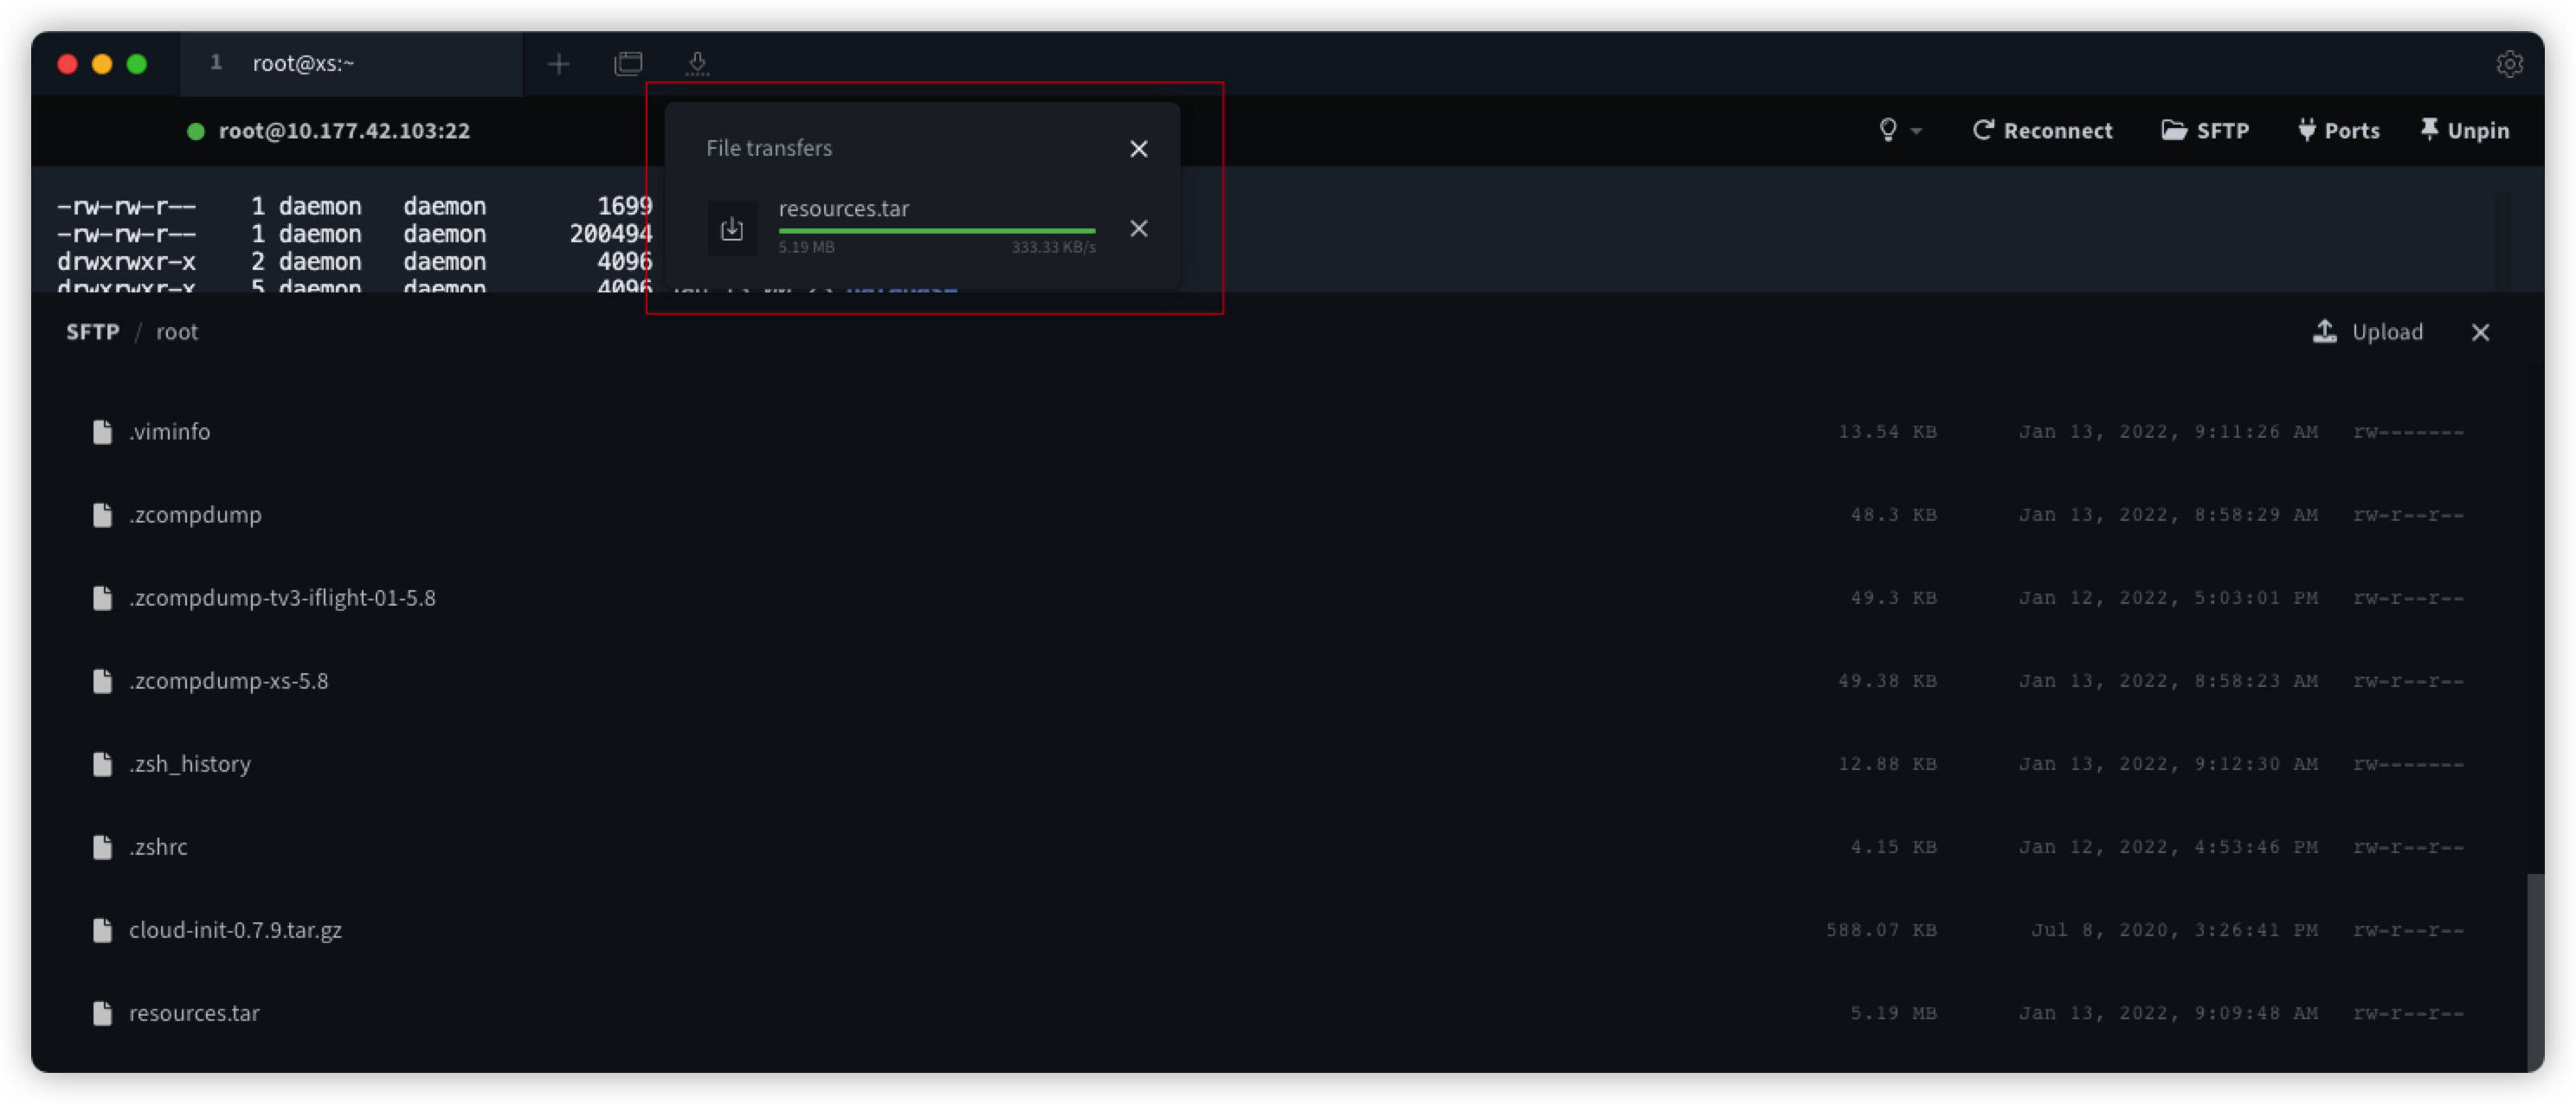Click the resources.tar transfer progress bar
This screenshot has width=2576, height=1104.
click(937, 231)
